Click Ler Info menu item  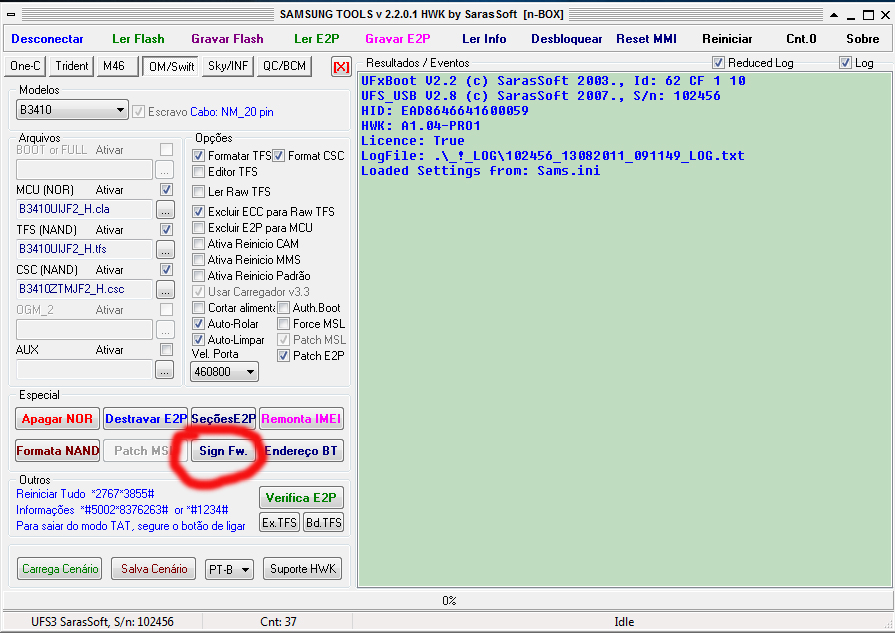[484, 39]
